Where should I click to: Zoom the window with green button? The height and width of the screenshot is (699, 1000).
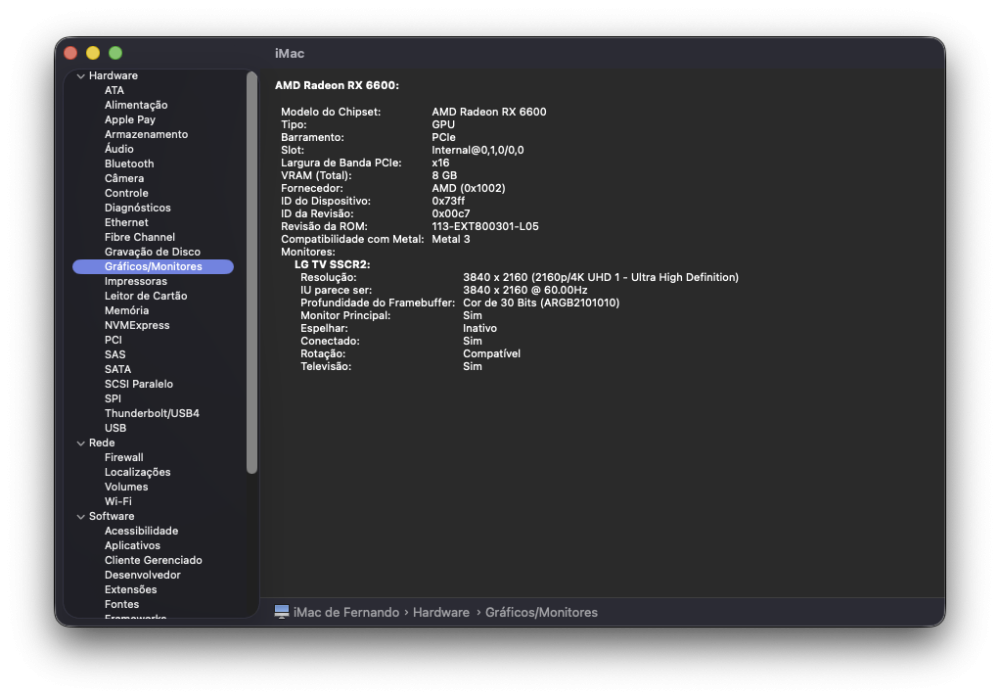[x=115, y=53]
